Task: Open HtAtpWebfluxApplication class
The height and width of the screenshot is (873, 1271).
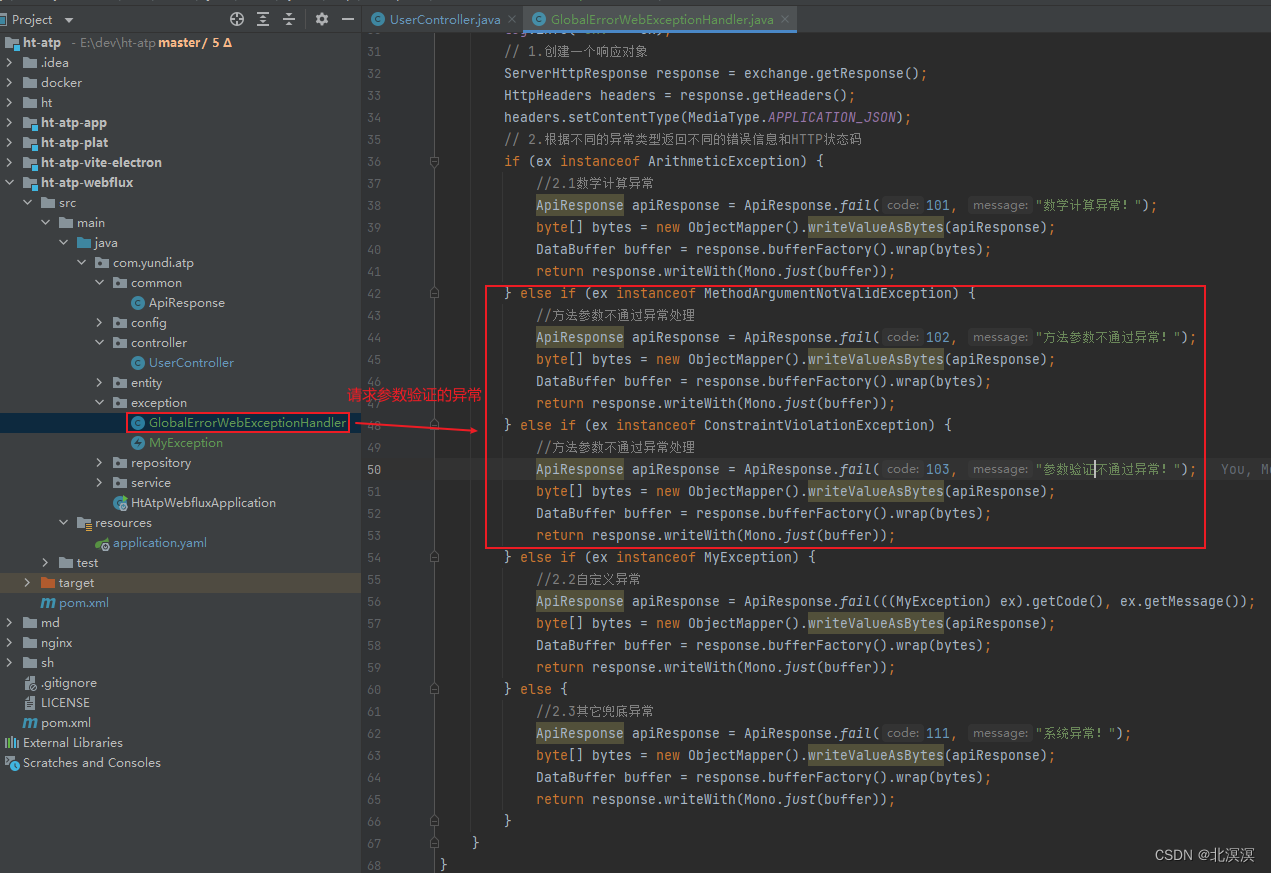Action: [x=194, y=503]
